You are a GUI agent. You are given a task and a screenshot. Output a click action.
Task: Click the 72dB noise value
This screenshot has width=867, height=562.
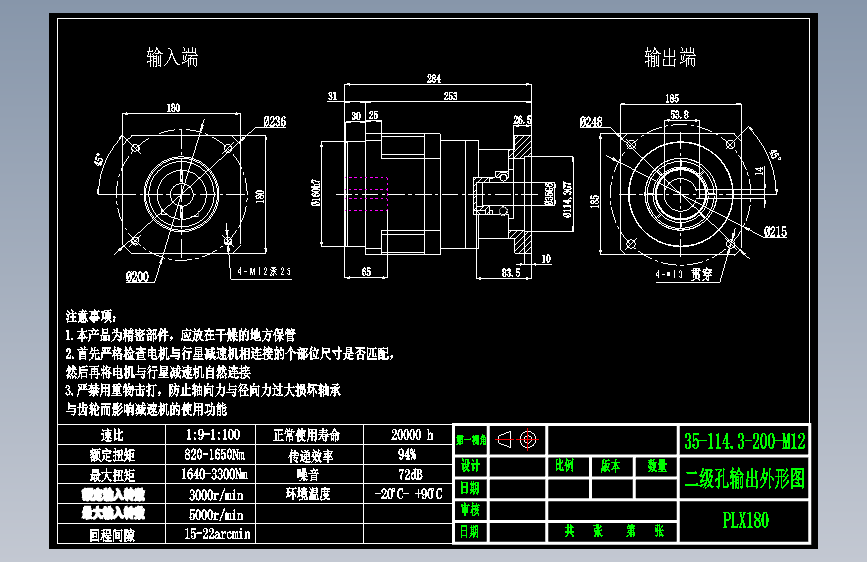point(410,475)
